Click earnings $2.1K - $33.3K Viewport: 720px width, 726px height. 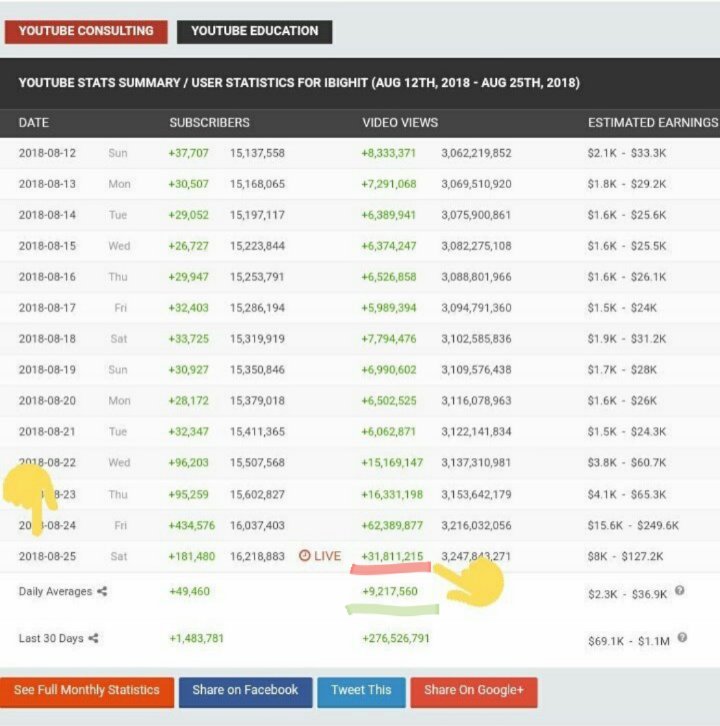pyautogui.click(x=627, y=153)
